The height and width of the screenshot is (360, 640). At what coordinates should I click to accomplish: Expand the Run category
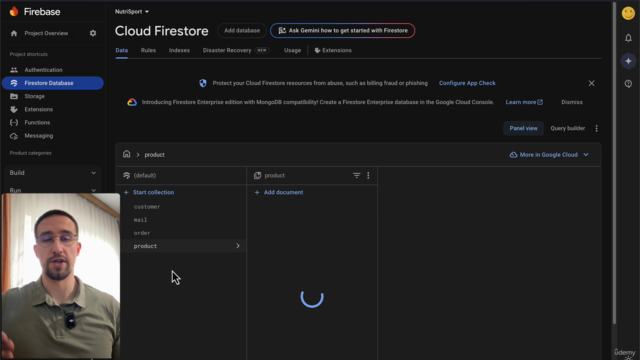[x=53, y=190]
